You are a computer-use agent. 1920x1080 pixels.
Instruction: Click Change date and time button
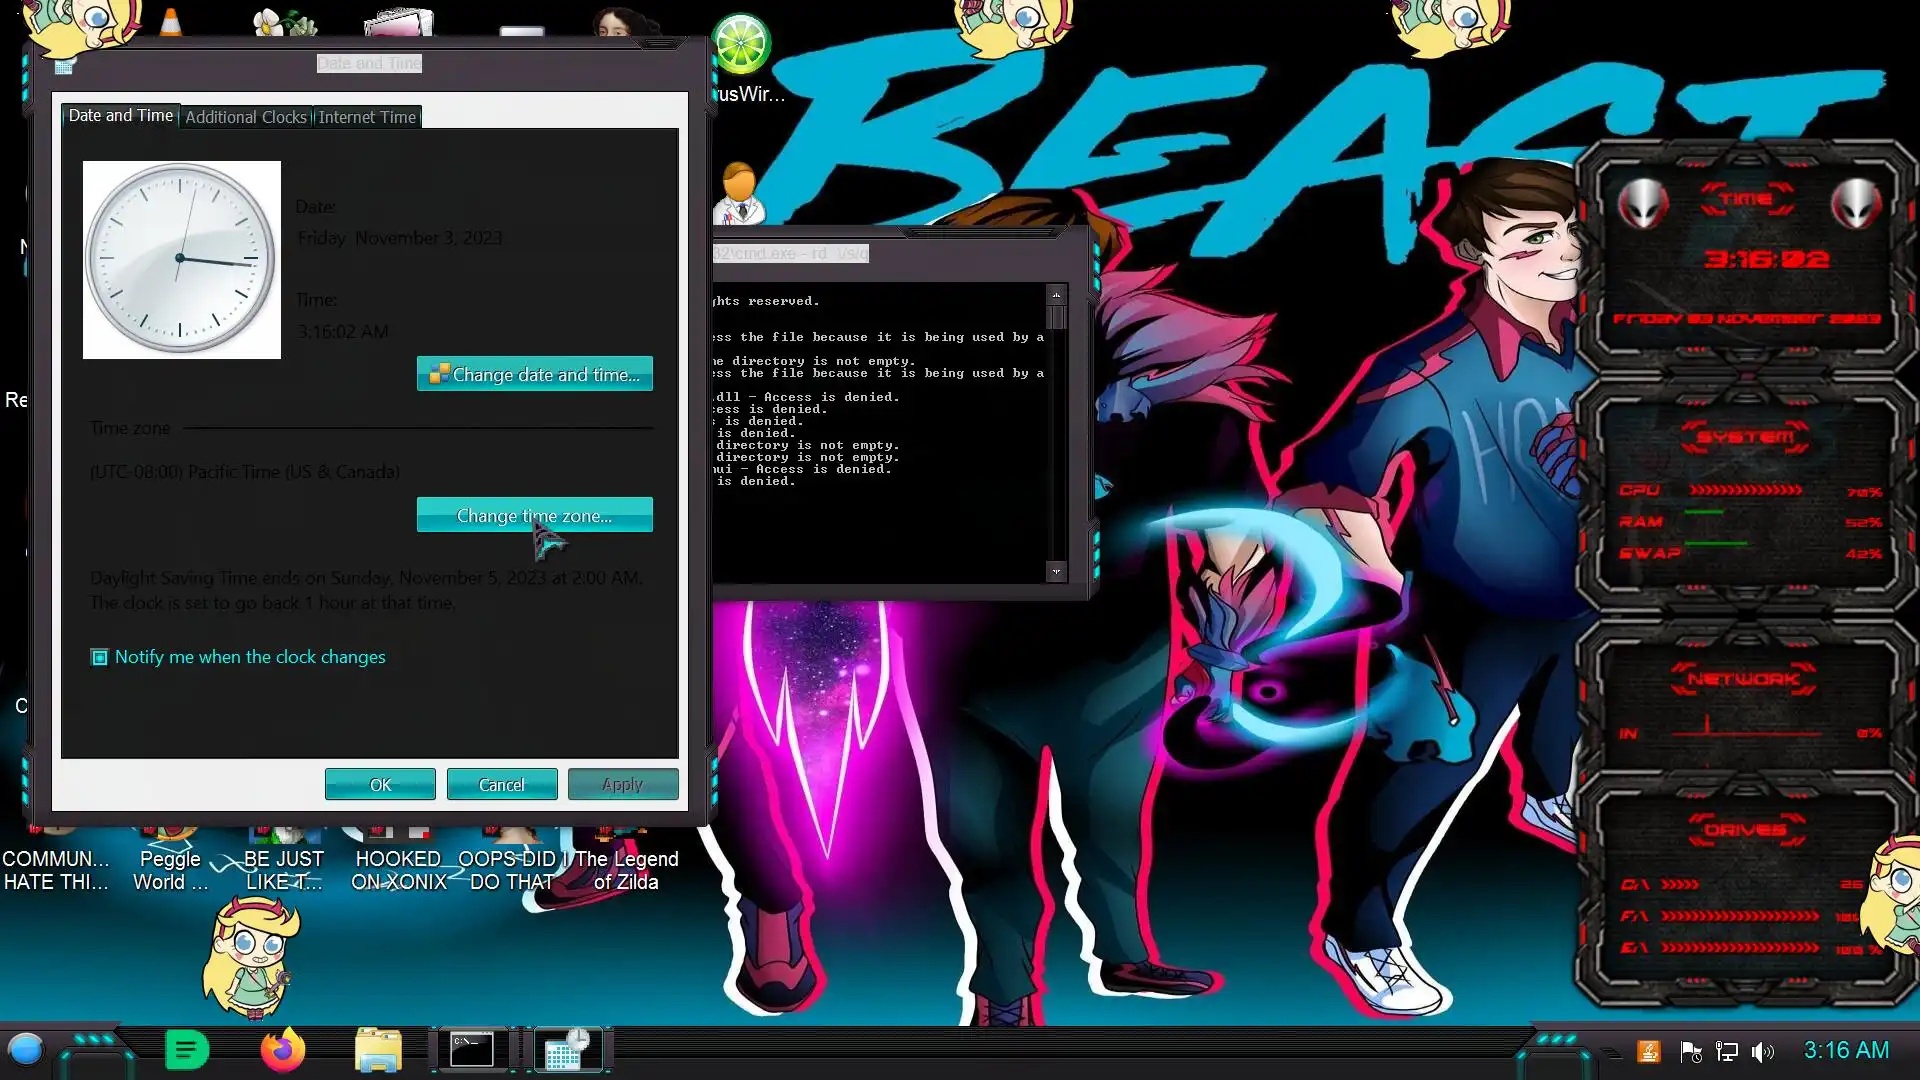(x=535, y=374)
